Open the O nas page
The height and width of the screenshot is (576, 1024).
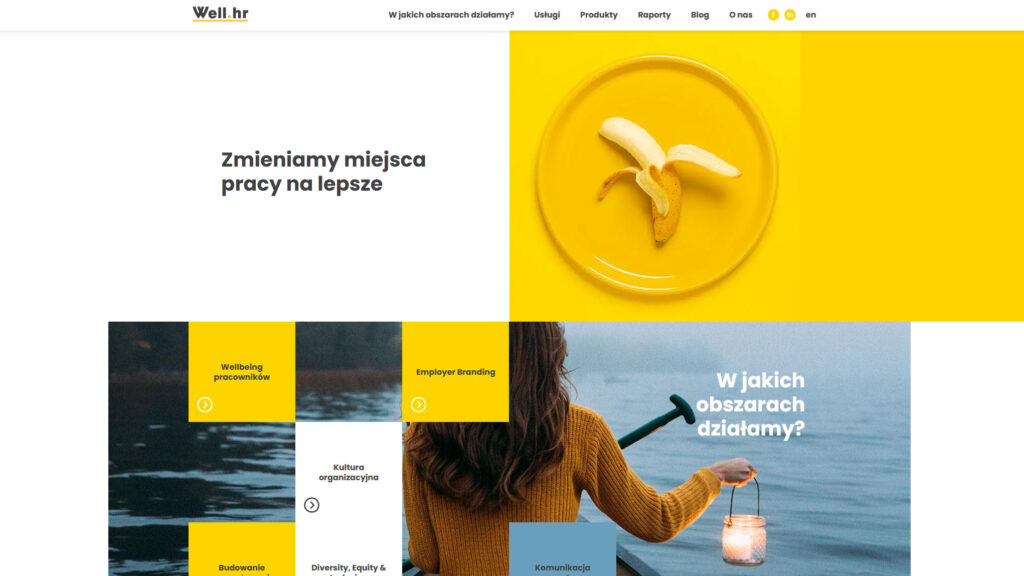pyautogui.click(x=741, y=15)
